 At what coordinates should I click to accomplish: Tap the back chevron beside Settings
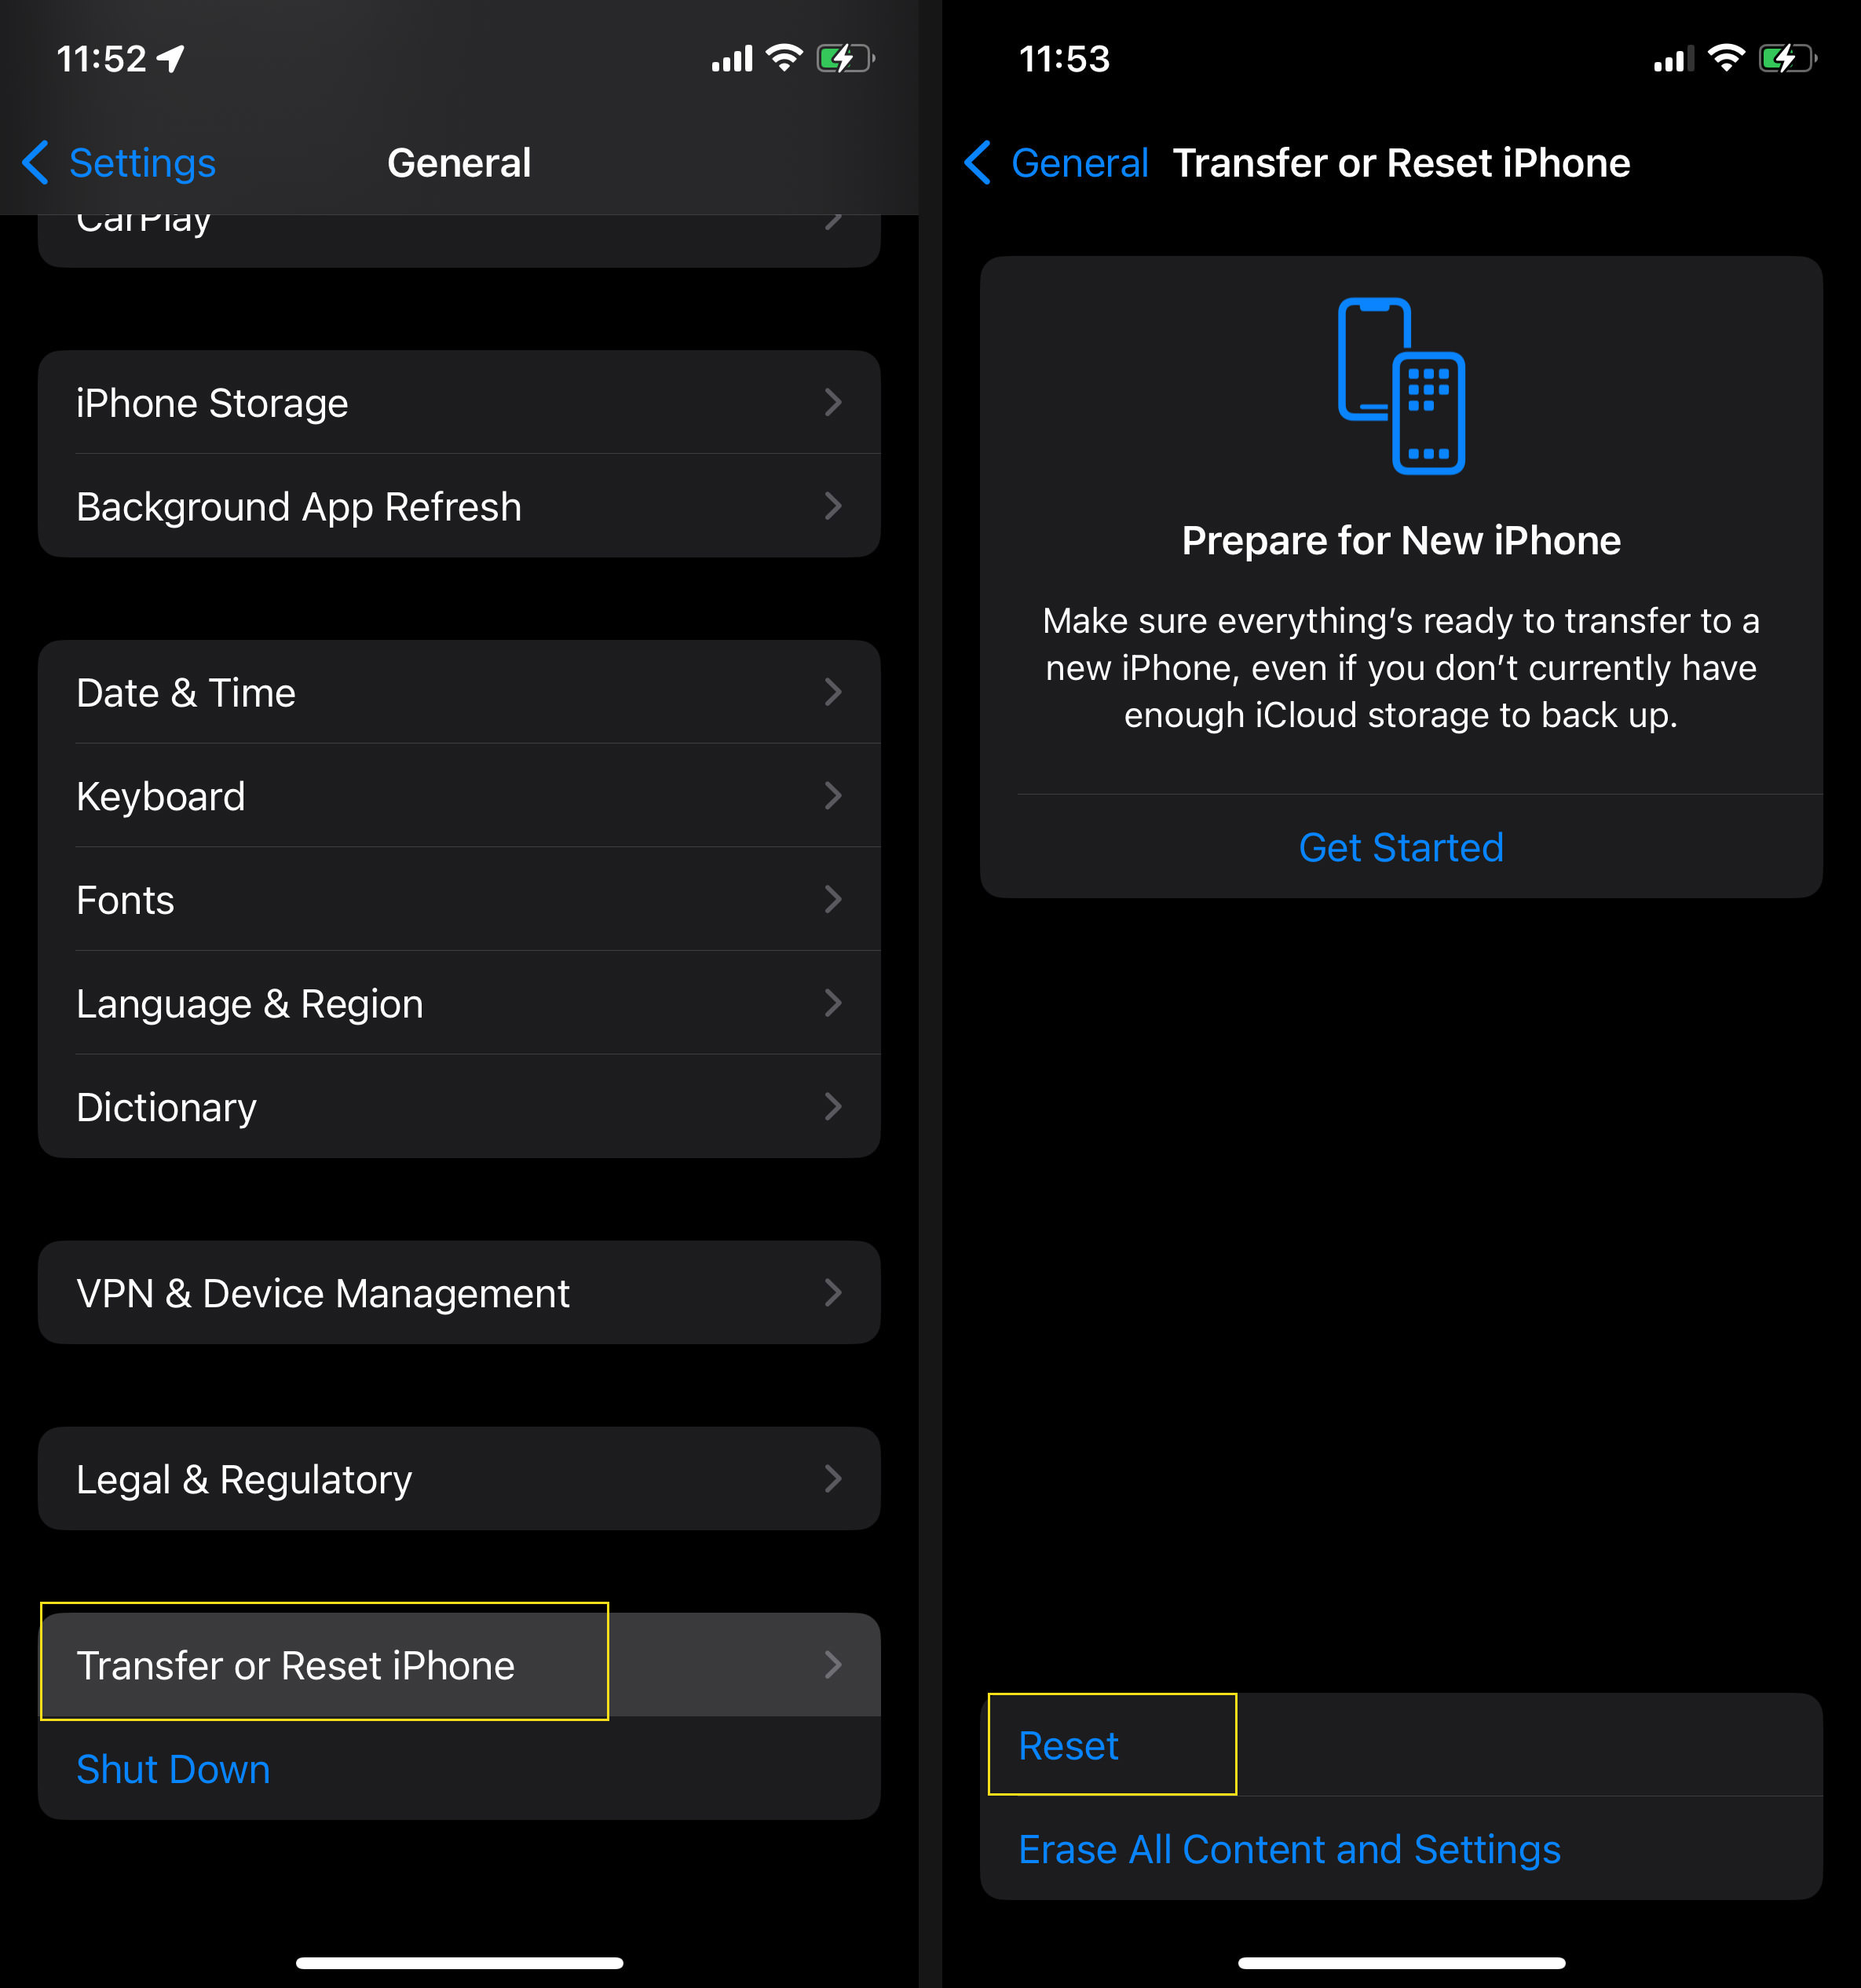[35, 162]
